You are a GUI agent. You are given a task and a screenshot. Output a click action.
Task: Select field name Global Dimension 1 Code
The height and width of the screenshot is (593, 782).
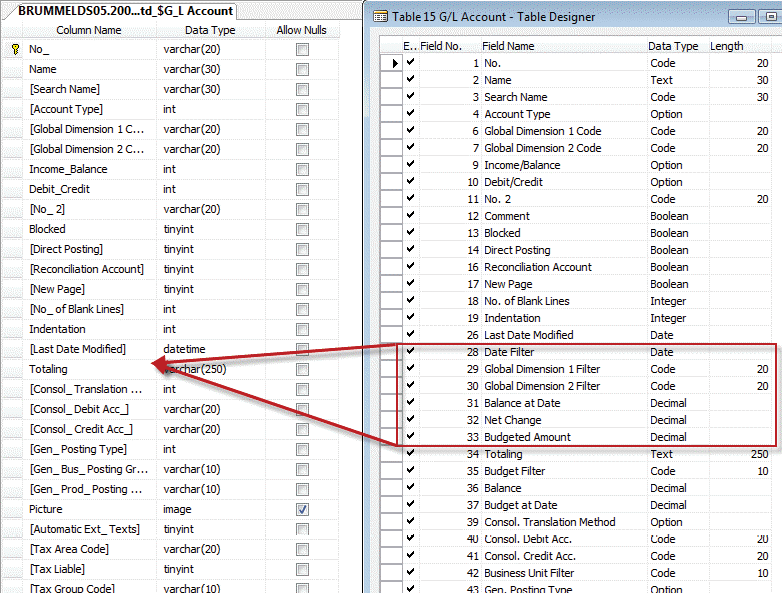pyautogui.click(x=543, y=131)
